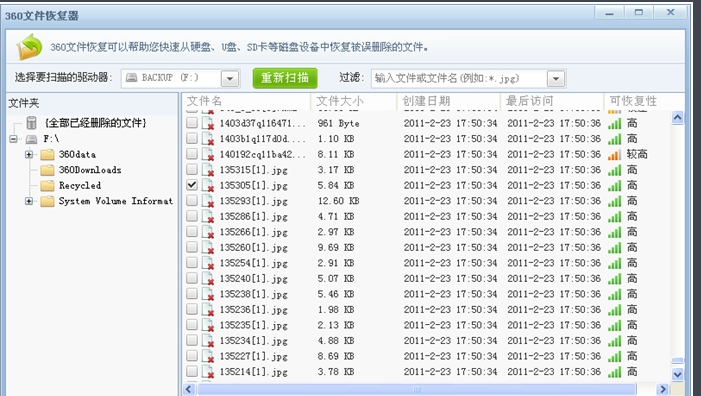Open the drive selection dropdown arrow
The image size is (701, 396).
click(230, 79)
